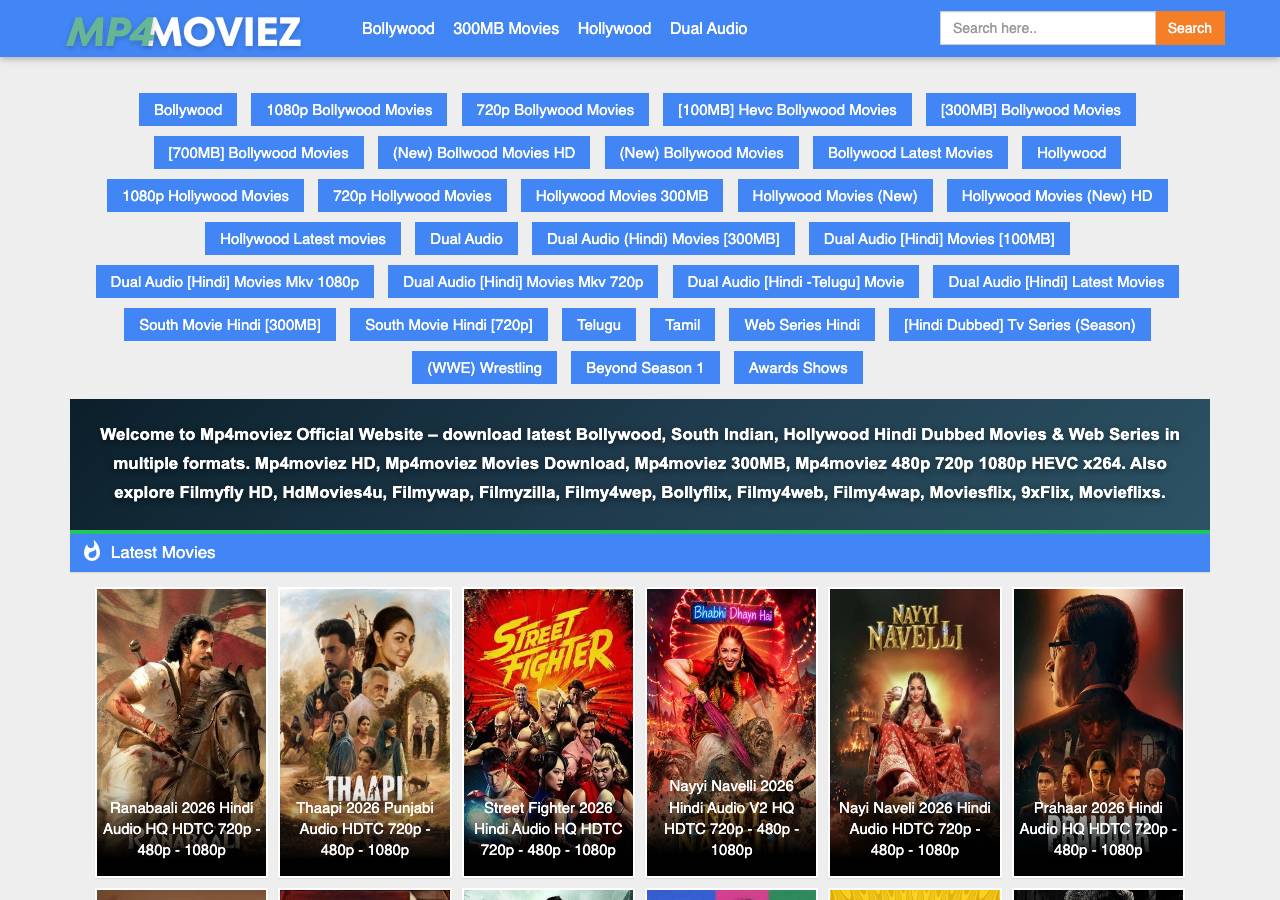Open the (WWE) Wrestling category
1280x900 pixels.
(484, 368)
